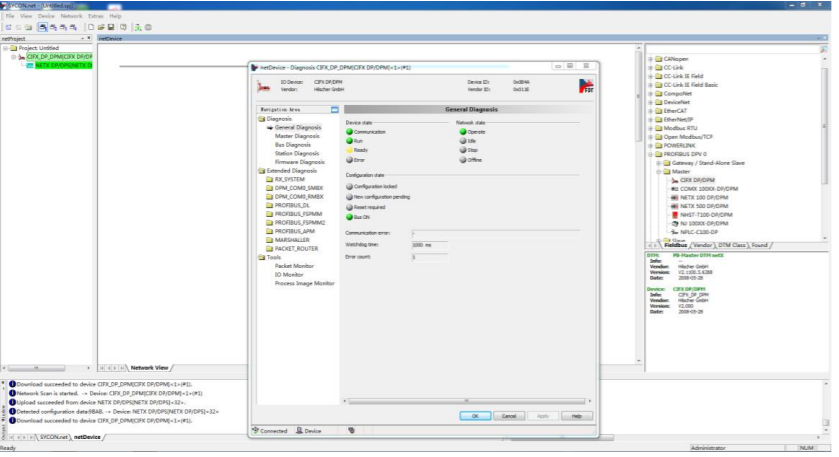This screenshot has height=457, width=839.
Task: Expand the CC-Link catalog folder
Action: (x=651, y=68)
